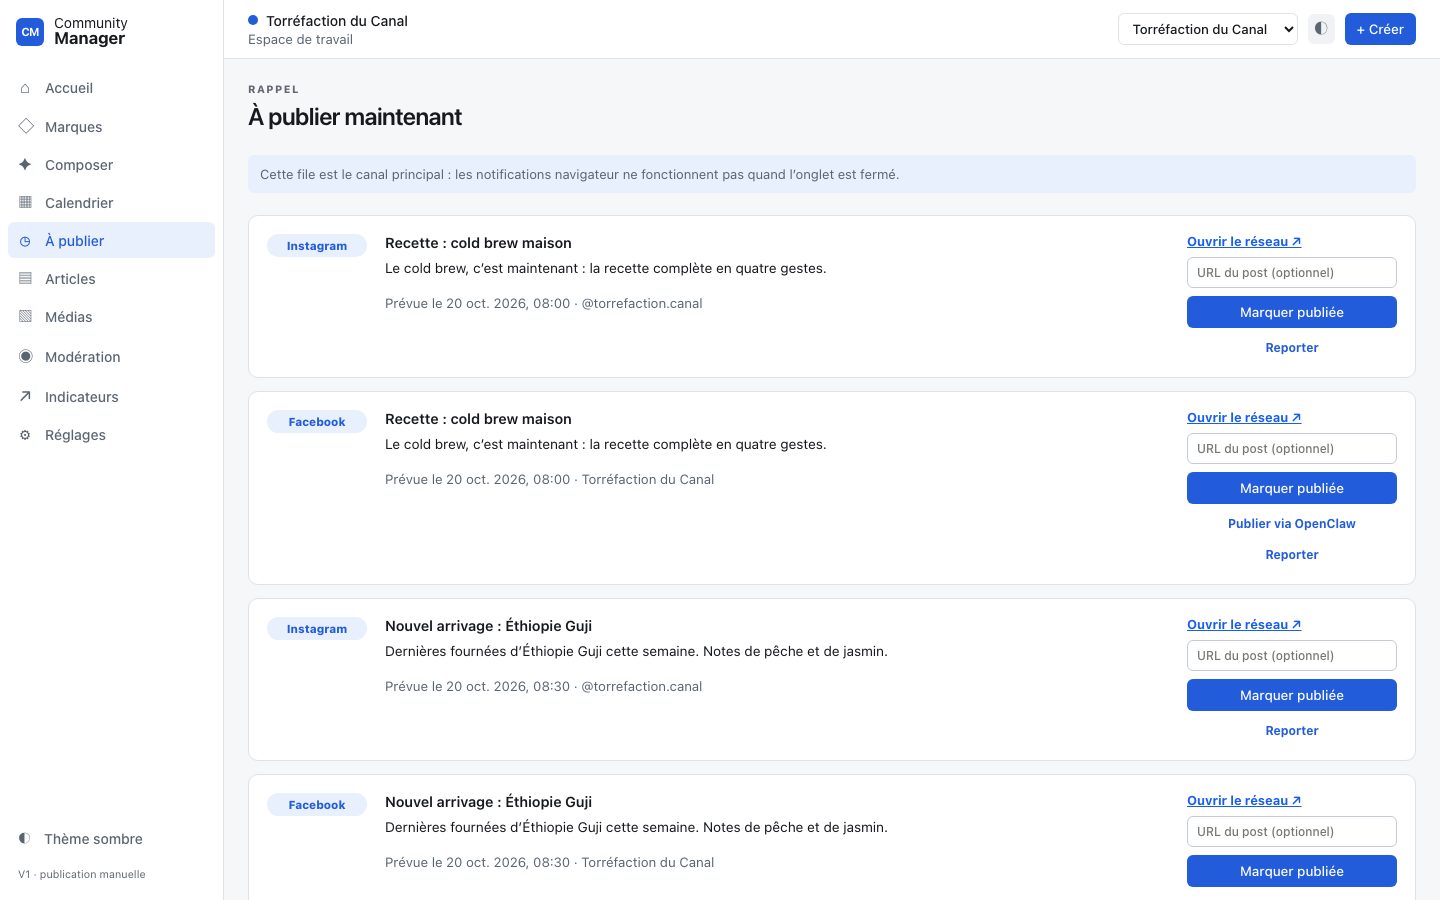Click the Articles list icon

(25, 278)
